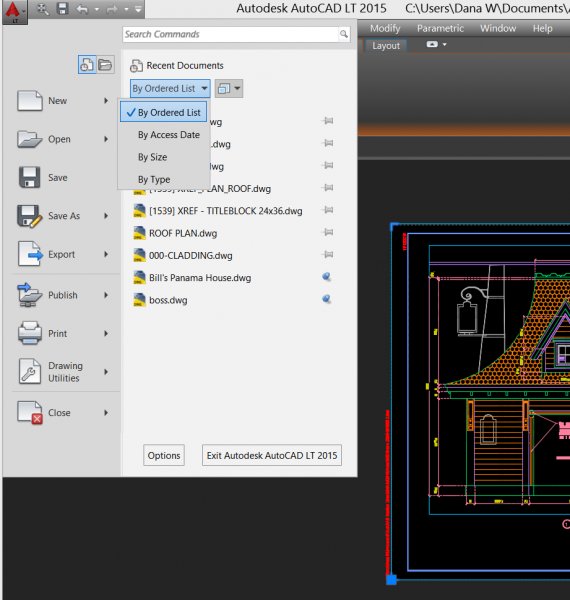
Task: Click Exit Autodesk AutoCAD LT 2015 button
Action: coord(272,455)
